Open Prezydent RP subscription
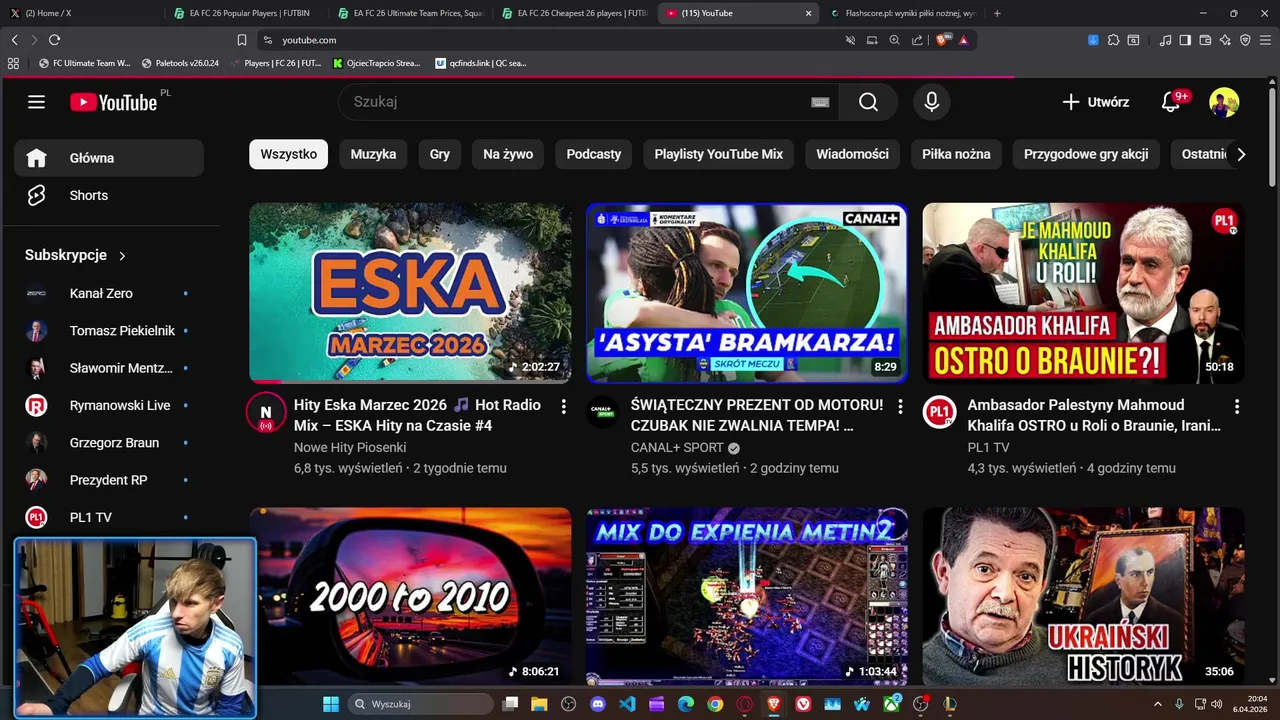This screenshot has width=1280, height=720. click(x=107, y=480)
